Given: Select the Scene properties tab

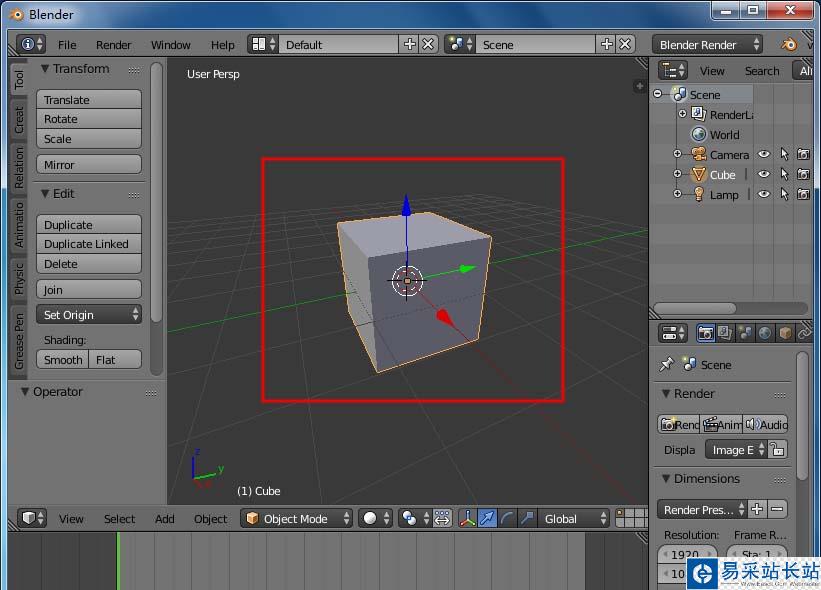Looking at the screenshot, I should tap(745, 333).
